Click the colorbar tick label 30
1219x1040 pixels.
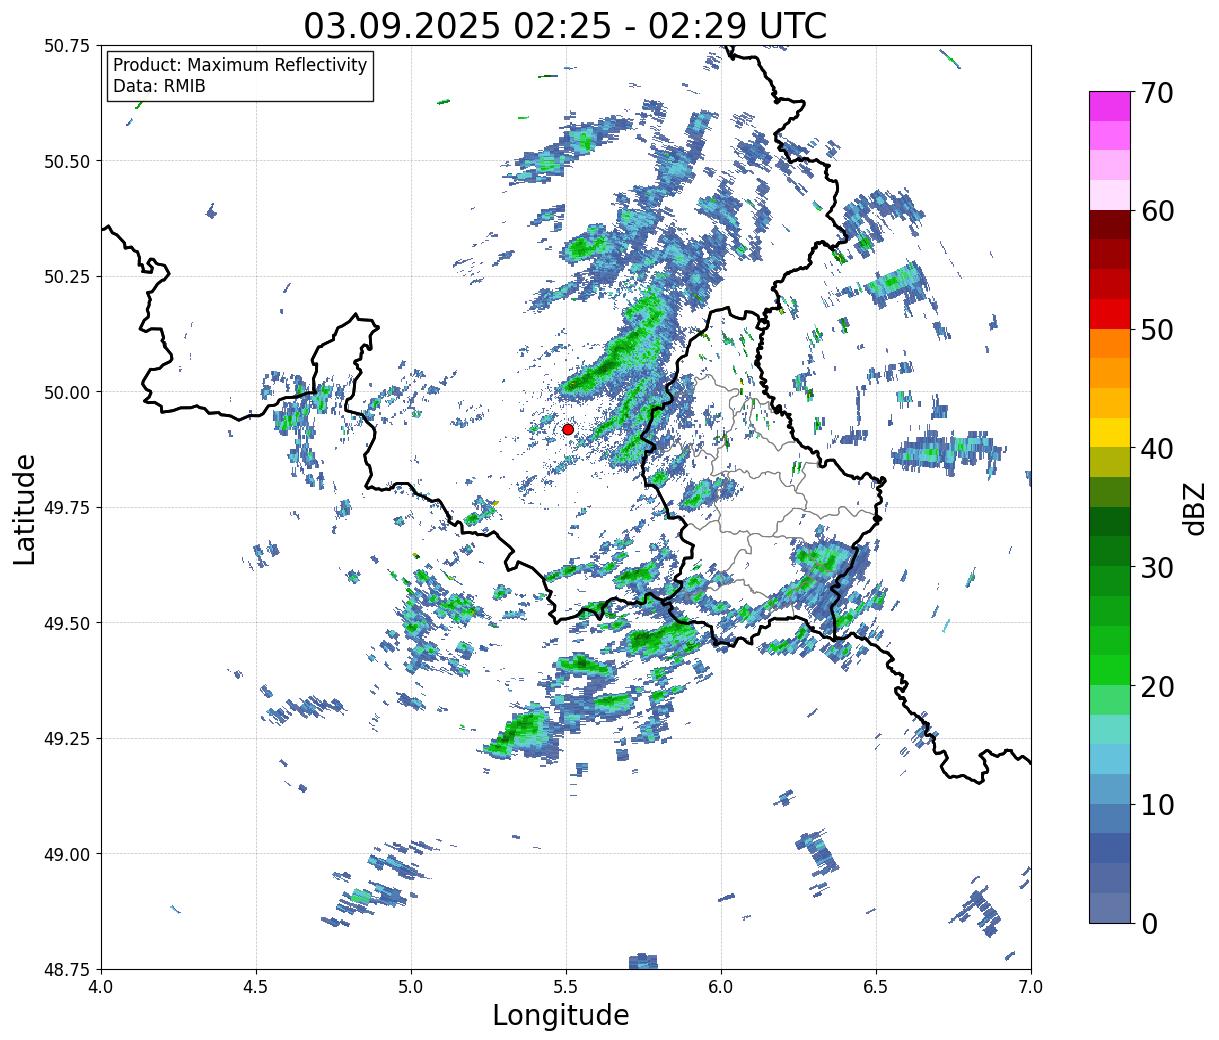(1157, 567)
